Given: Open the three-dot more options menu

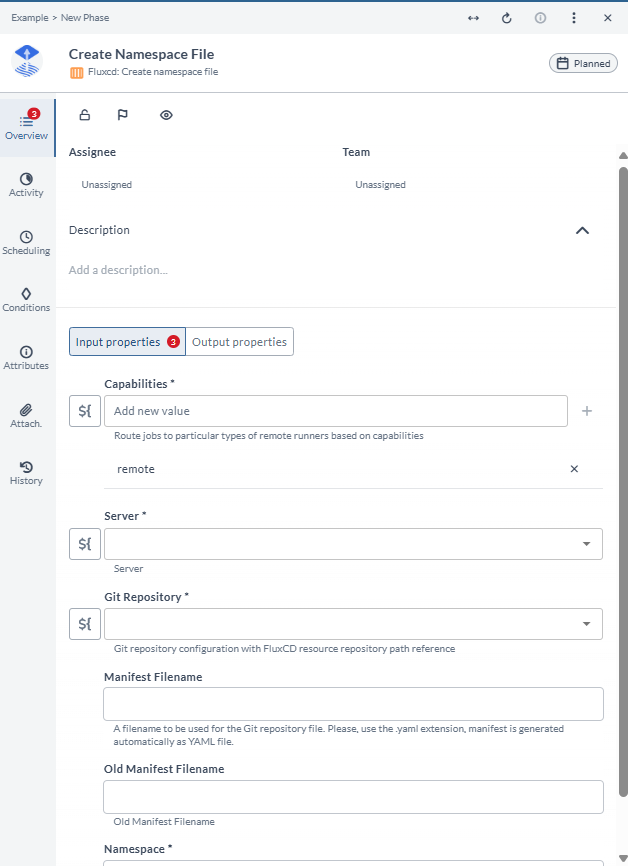Looking at the screenshot, I should [574, 18].
